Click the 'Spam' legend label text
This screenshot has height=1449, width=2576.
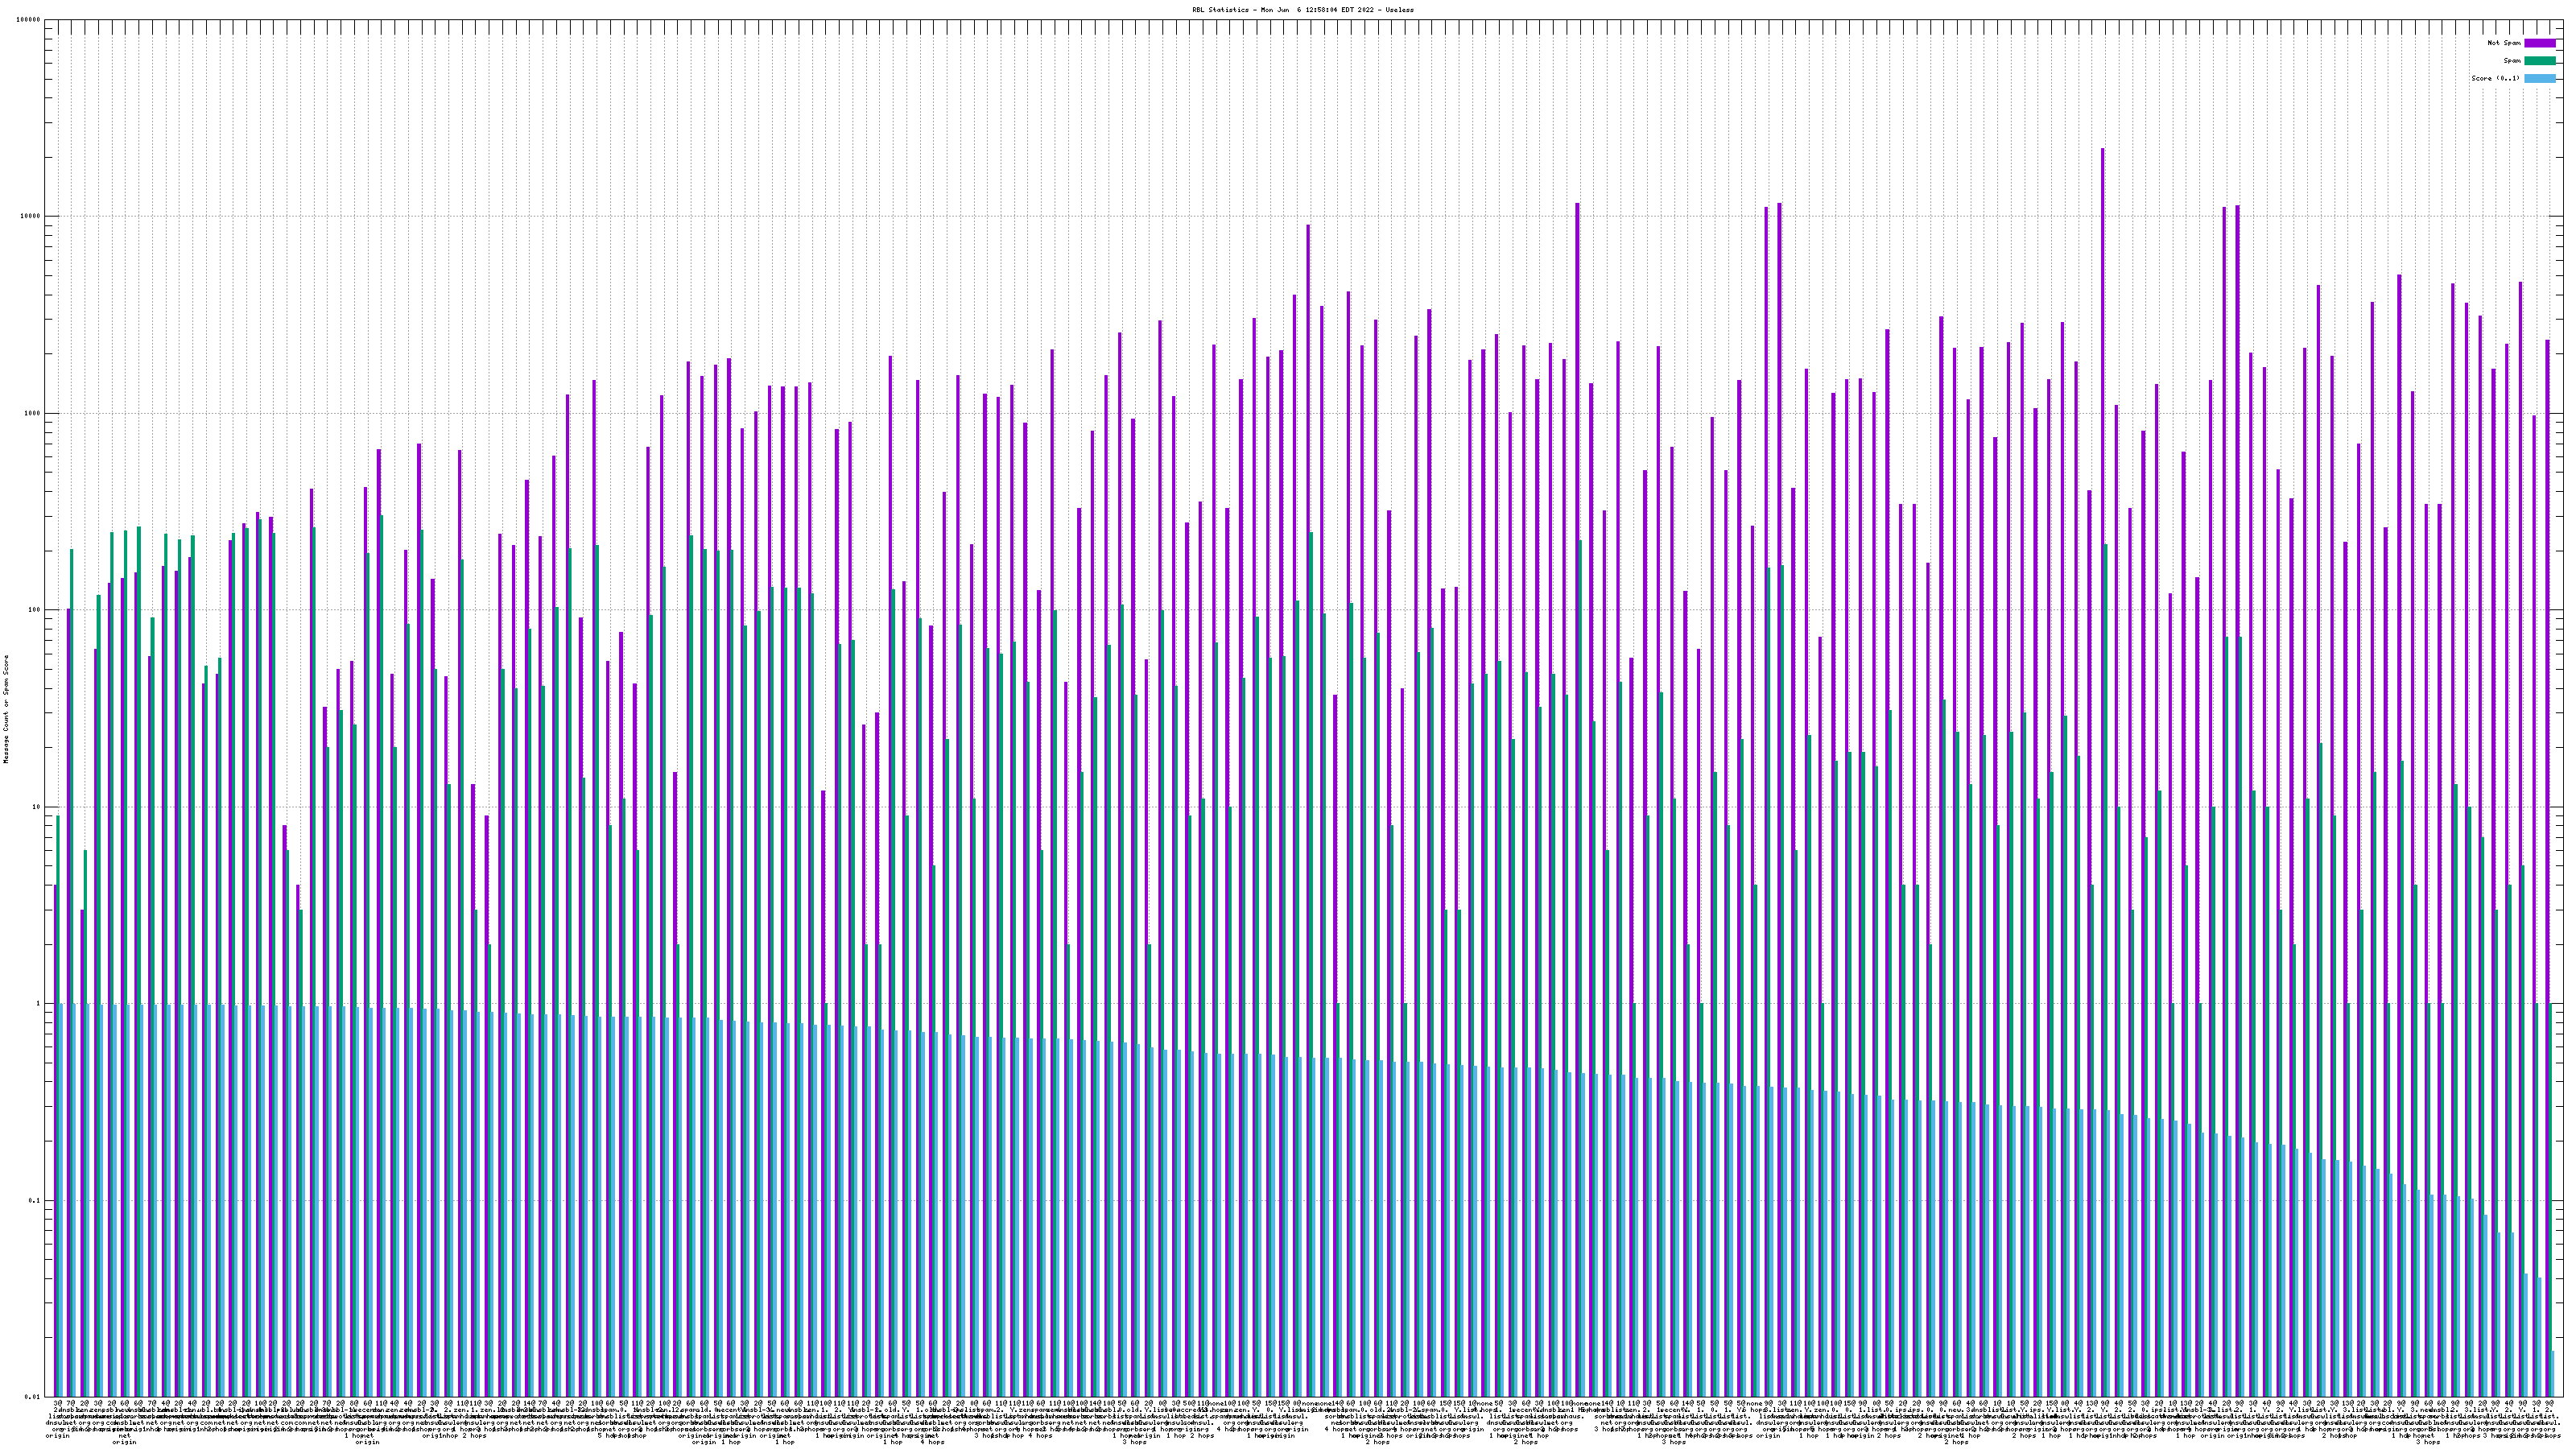click(x=2512, y=61)
